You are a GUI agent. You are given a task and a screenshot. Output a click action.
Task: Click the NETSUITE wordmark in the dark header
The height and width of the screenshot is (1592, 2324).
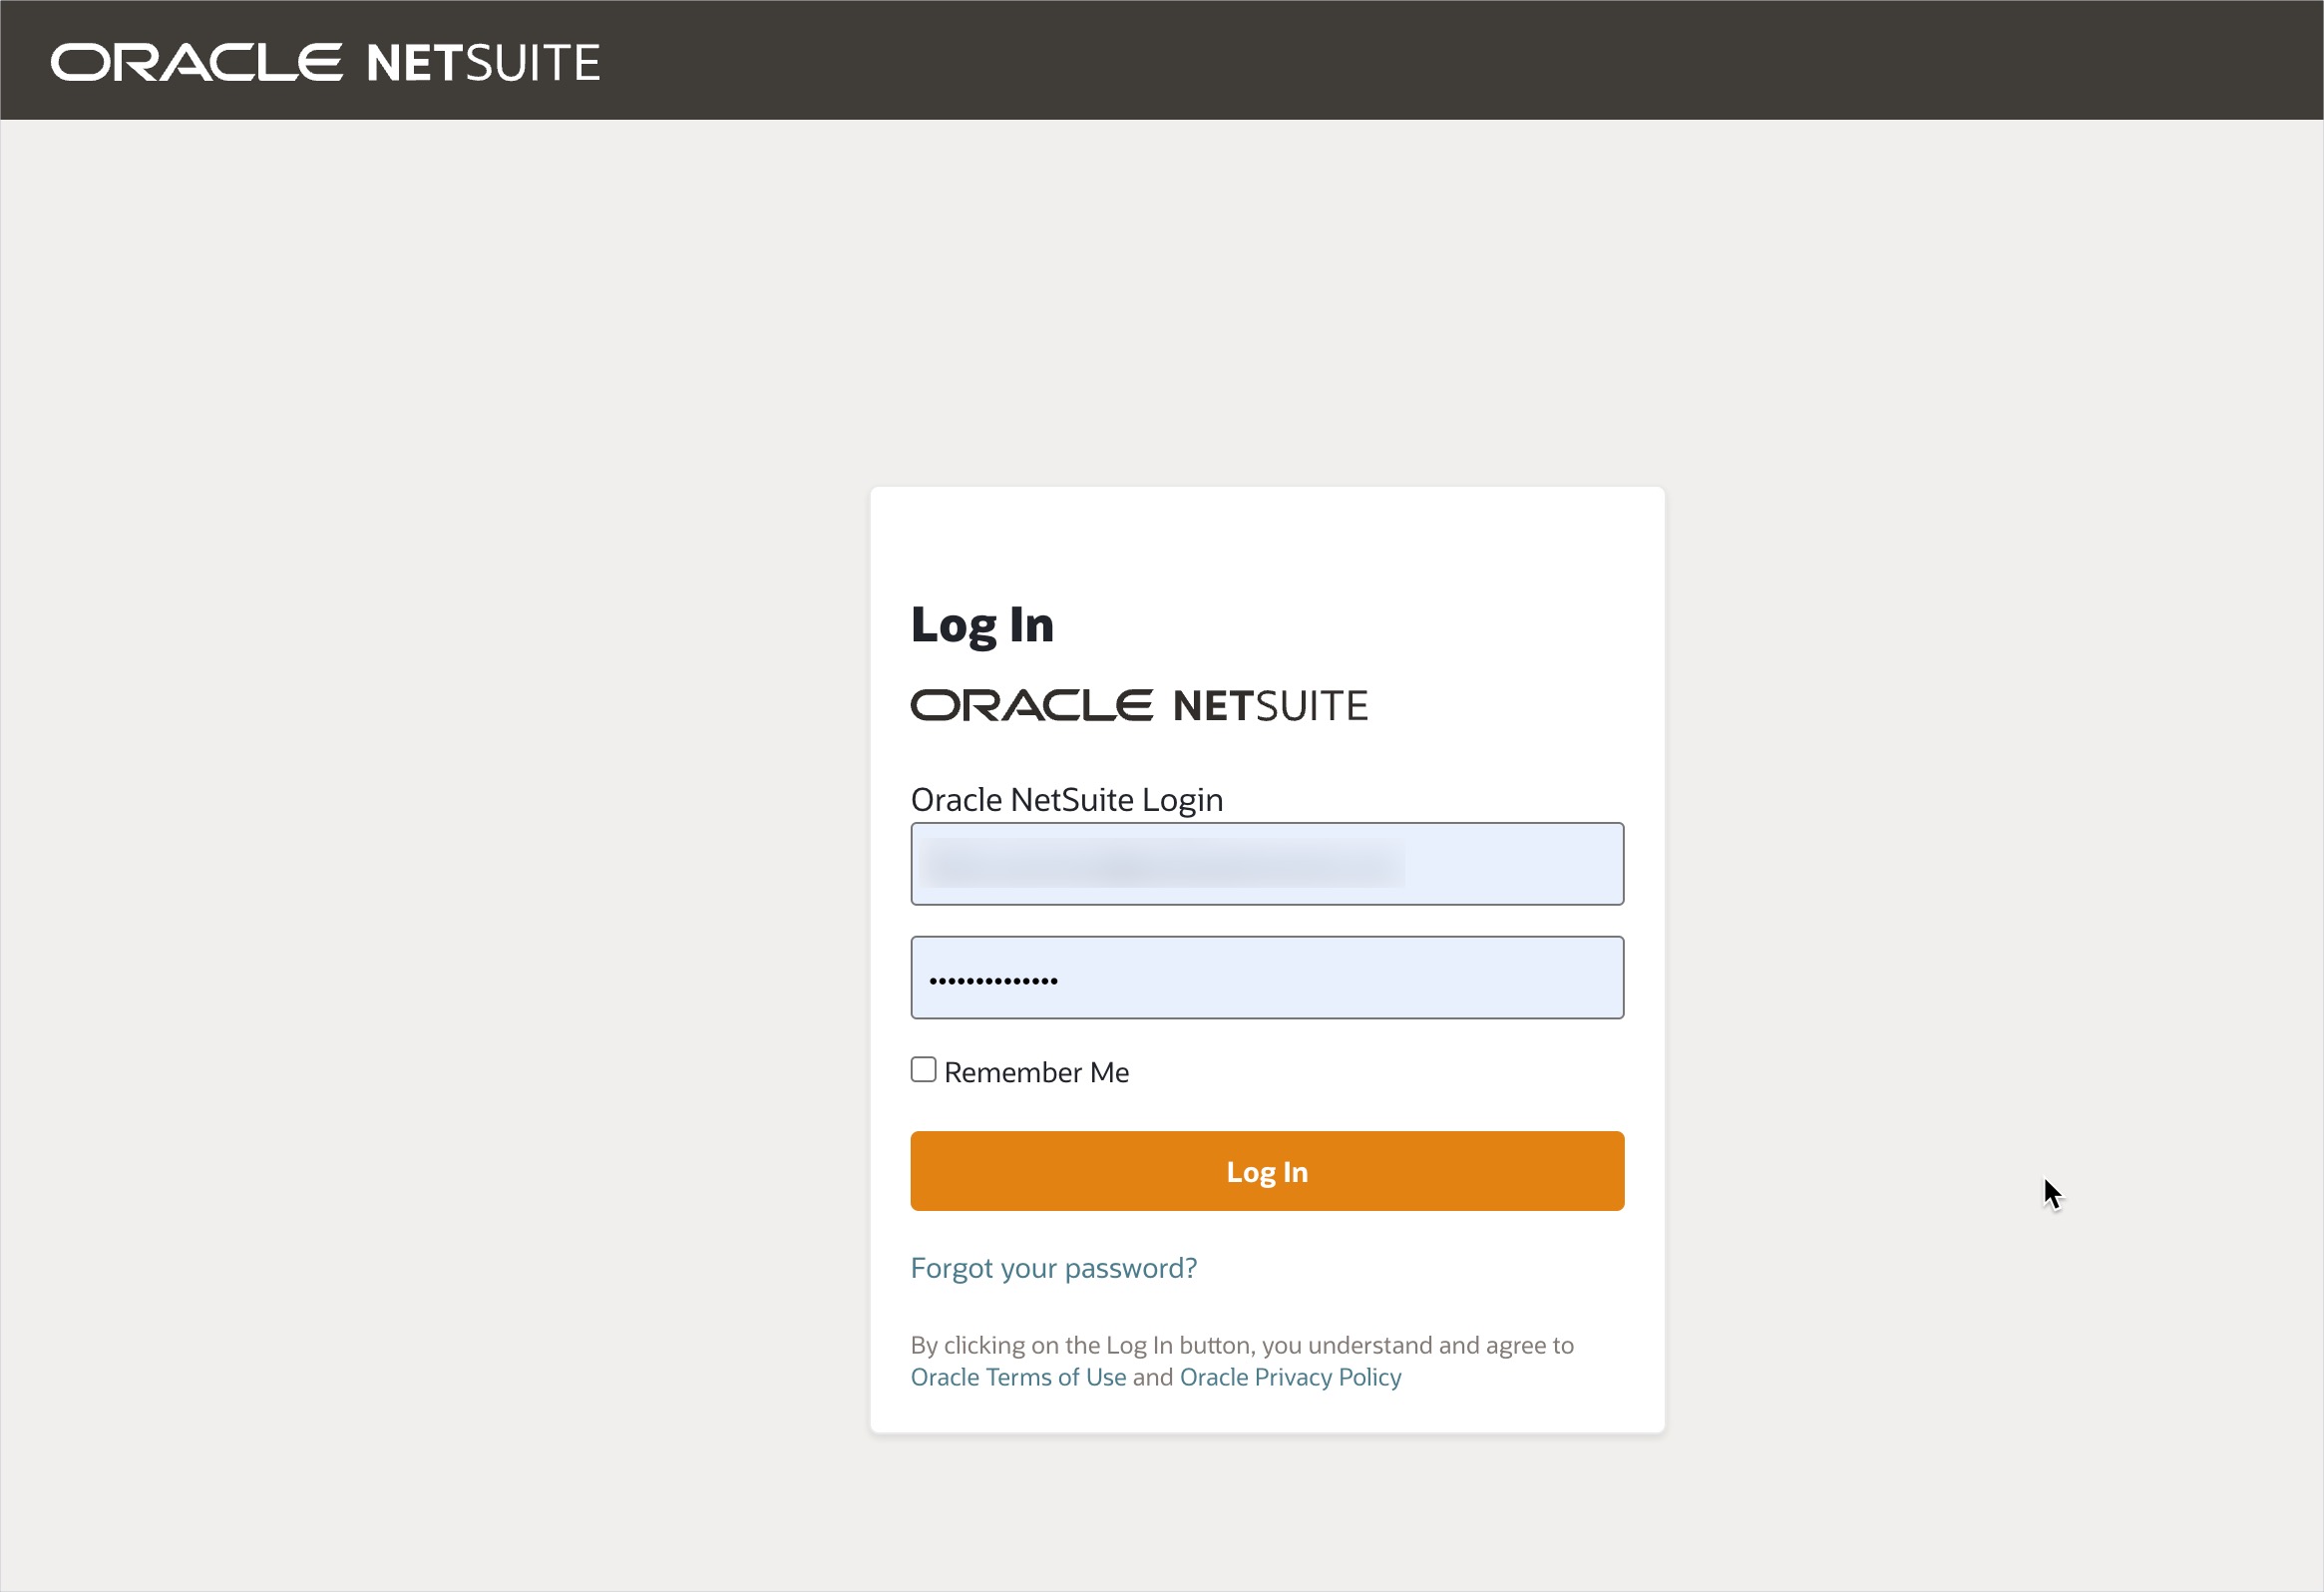point(483,63)
